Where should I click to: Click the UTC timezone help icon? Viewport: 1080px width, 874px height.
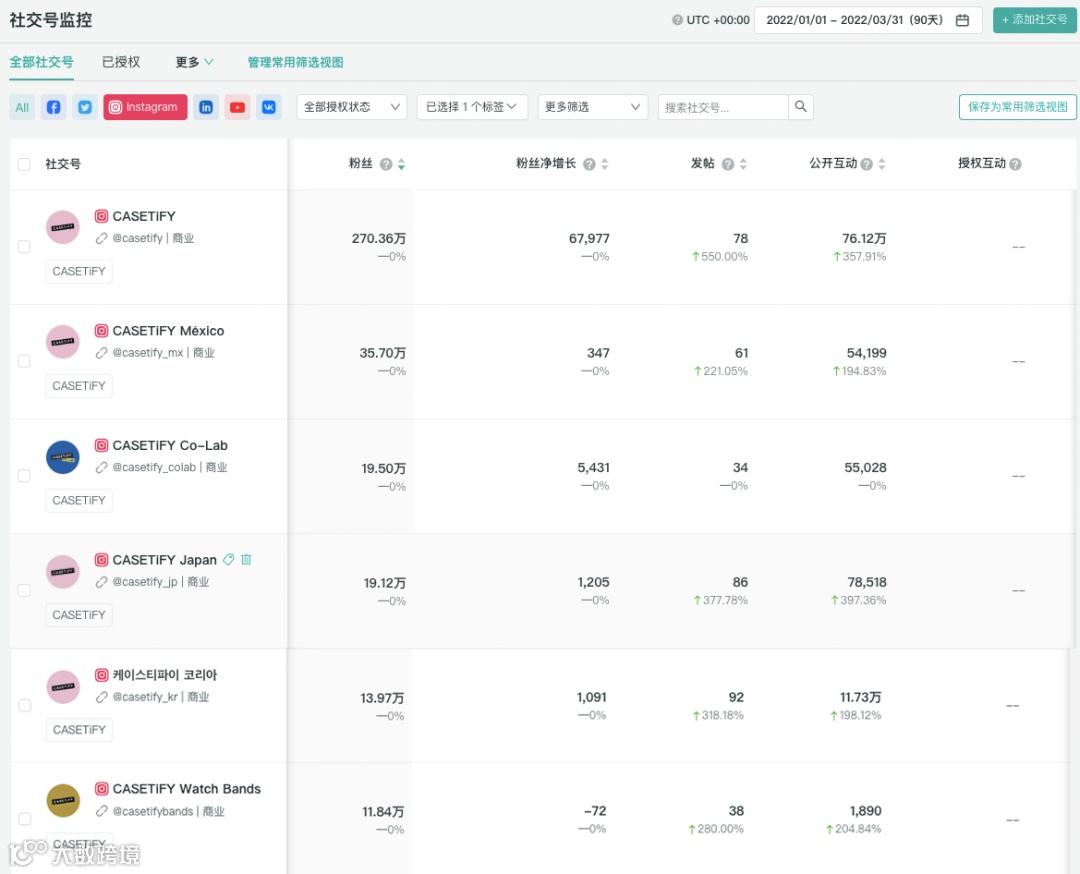click(x=678, y=20)
